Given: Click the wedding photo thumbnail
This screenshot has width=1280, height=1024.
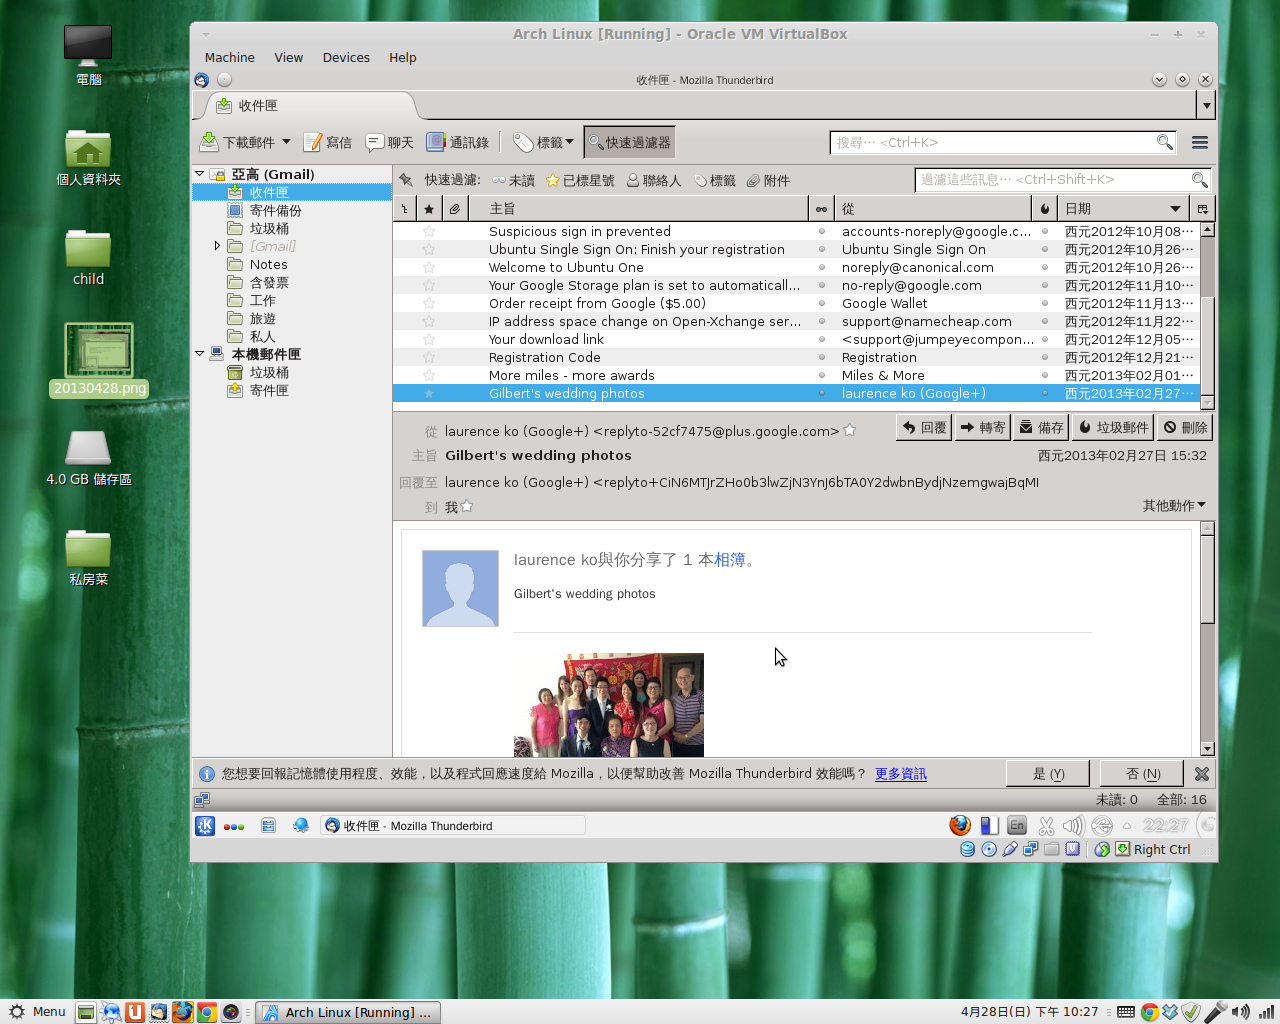Looking at the screenshot, I should click(608, 705).
